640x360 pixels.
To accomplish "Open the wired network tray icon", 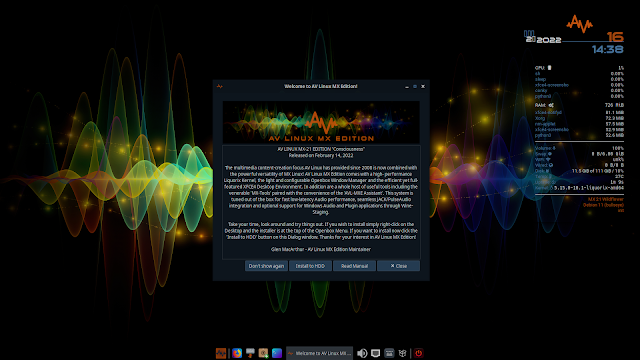I will pos(376,353).
